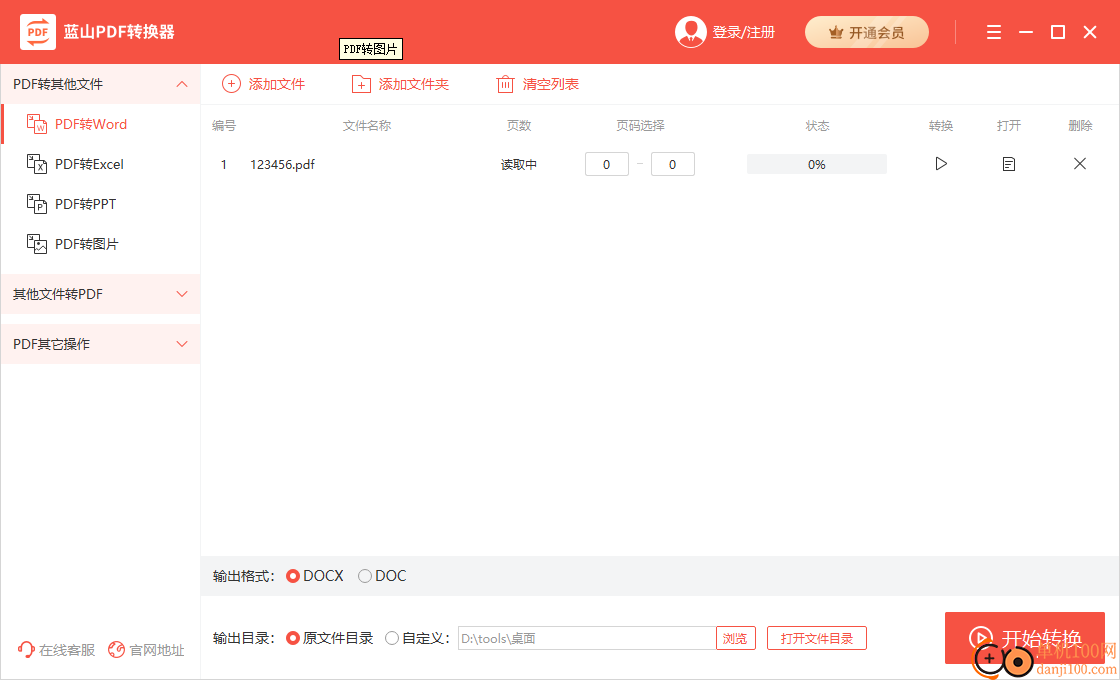Click 登录/注册 link
The height and width of the screenshot is (680, 1120).
[744, 33]
